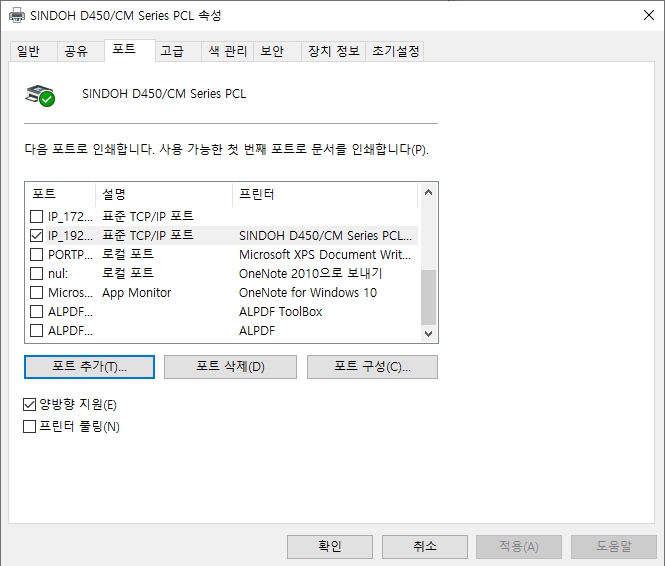Select the 'OneNote 2010으로 보내기' row
The width and height of the screenshot is (665, 566).
coord(221,274)
